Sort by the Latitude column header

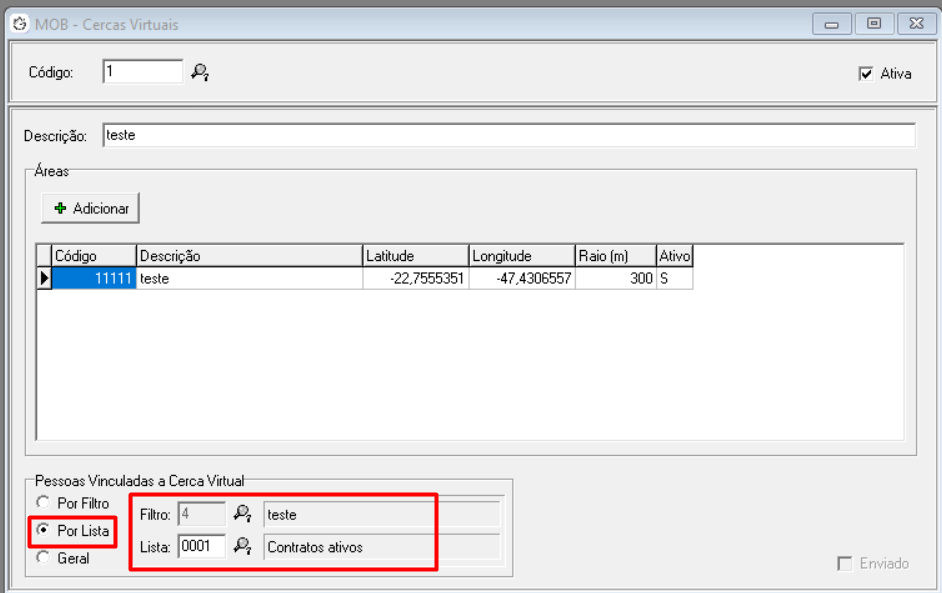click(415, 256)
